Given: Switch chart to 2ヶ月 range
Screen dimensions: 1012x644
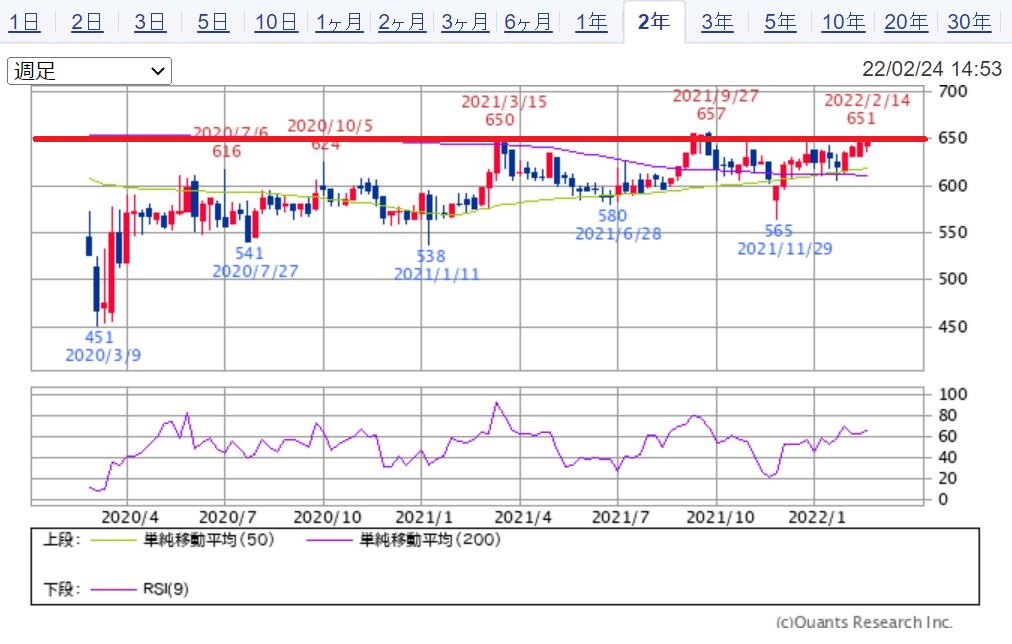Looking at the screenshot, I should 402,23.
